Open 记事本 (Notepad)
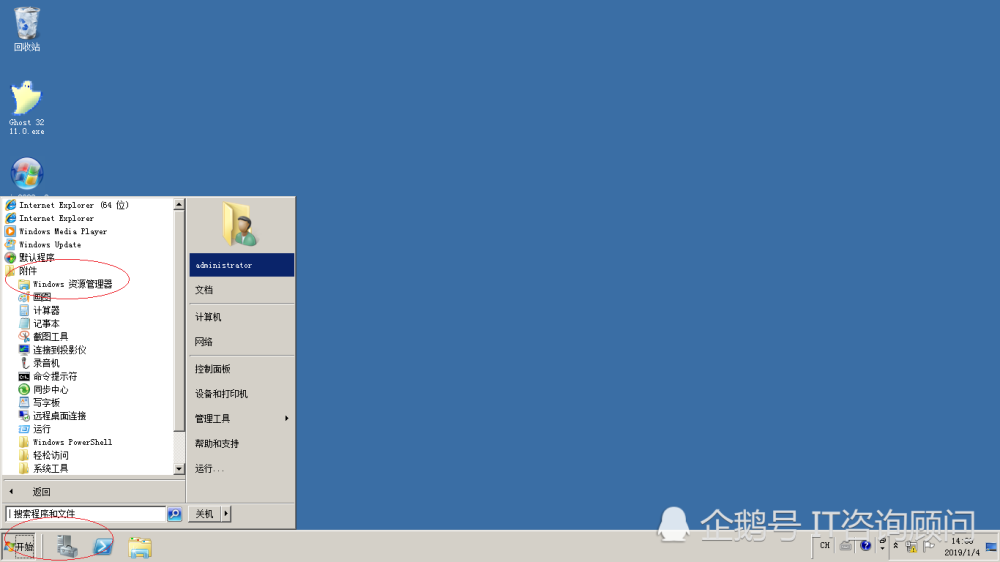 tap(40, 323)
